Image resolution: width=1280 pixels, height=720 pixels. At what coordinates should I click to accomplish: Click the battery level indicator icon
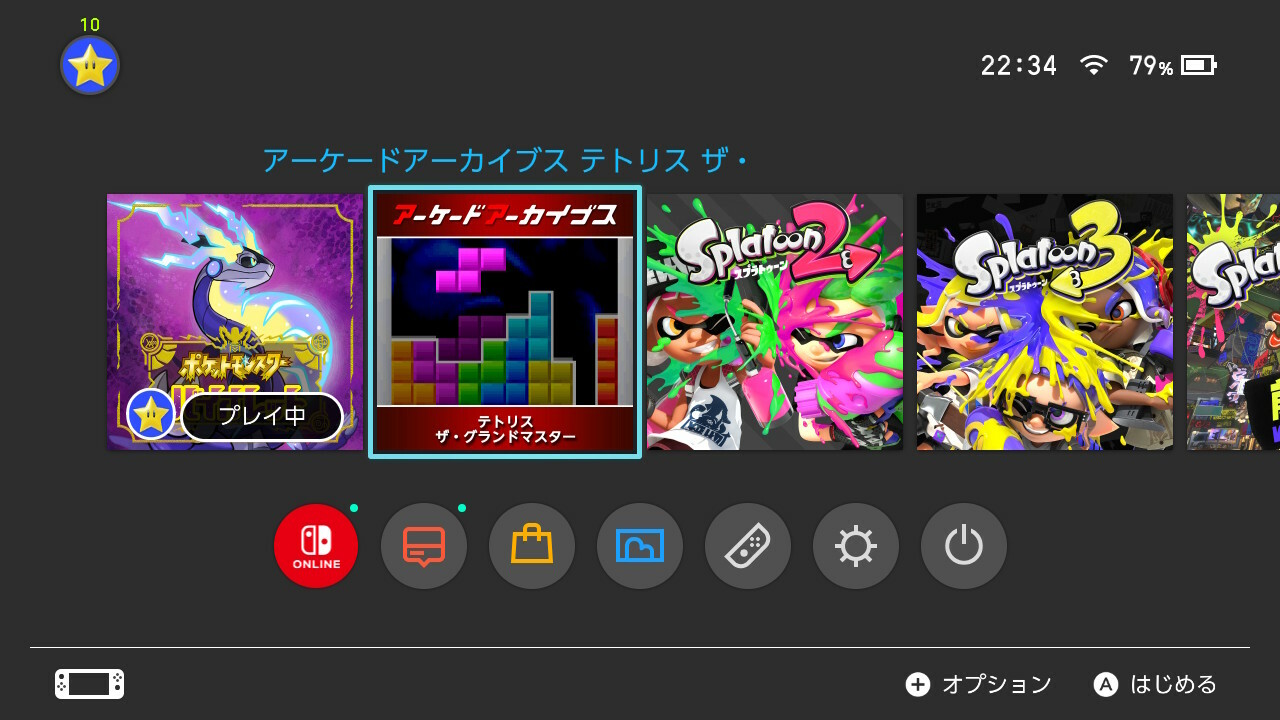click(x=1198, y=66)
